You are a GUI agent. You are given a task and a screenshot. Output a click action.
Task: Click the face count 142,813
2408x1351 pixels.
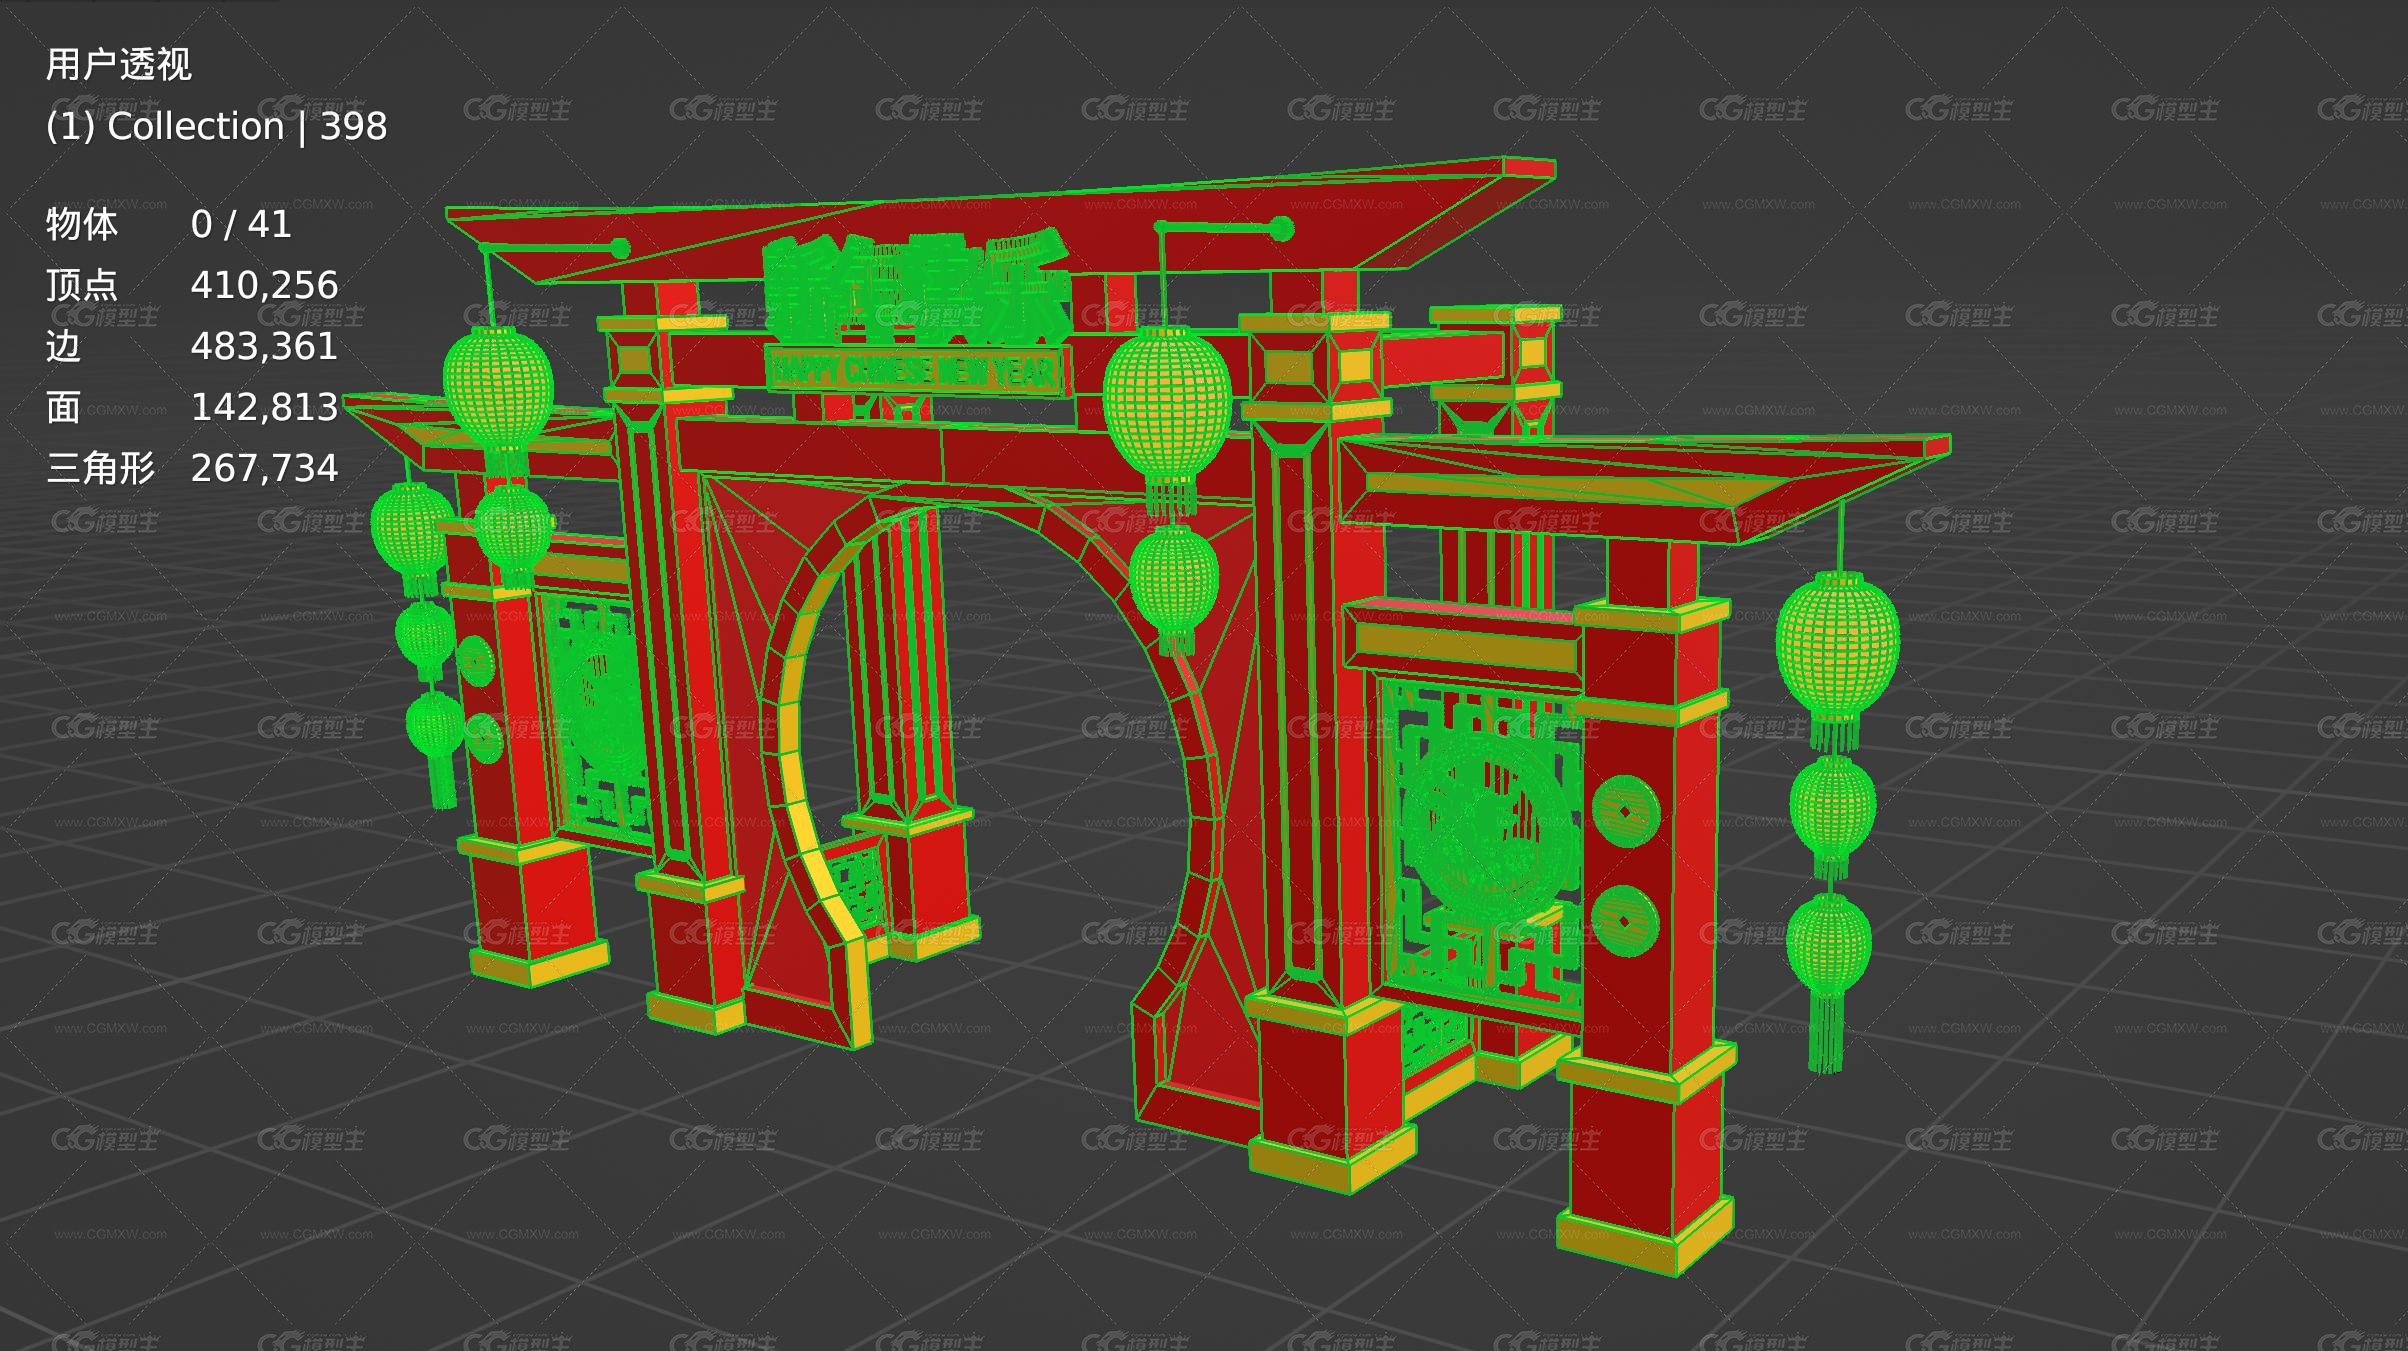click(264, 408)
